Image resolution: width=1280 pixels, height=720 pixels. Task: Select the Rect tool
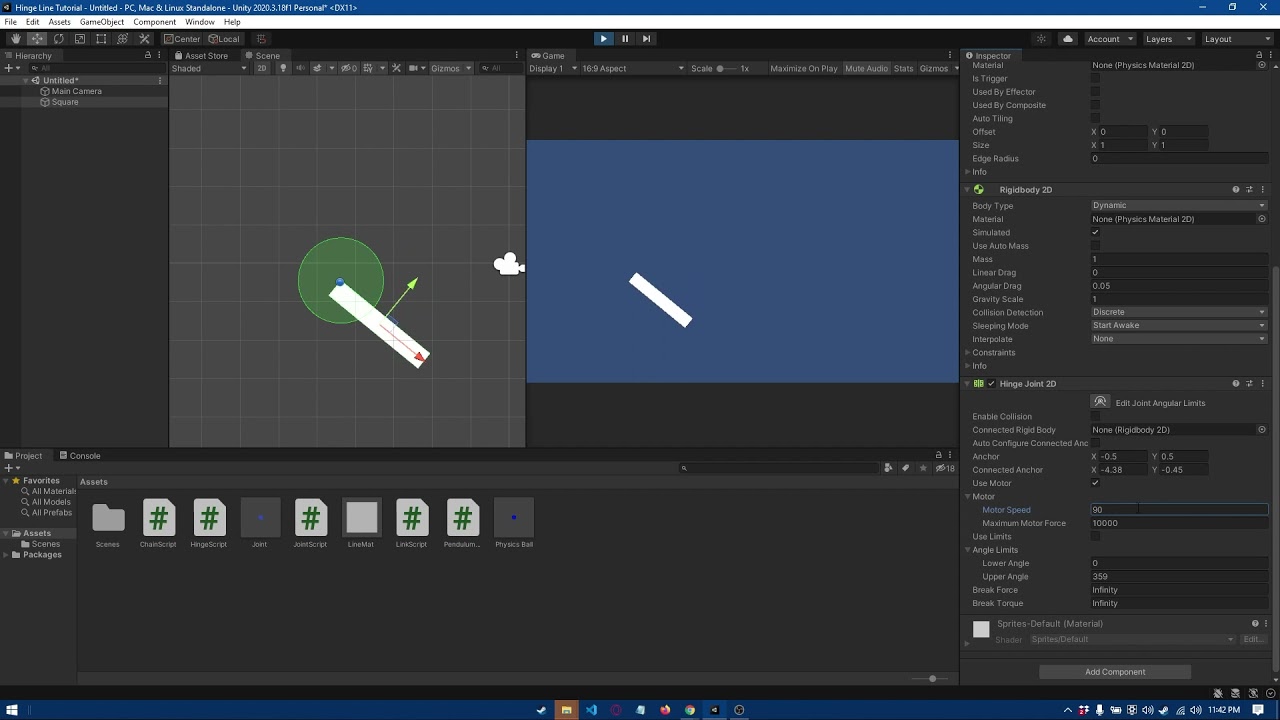coord(101,39)
